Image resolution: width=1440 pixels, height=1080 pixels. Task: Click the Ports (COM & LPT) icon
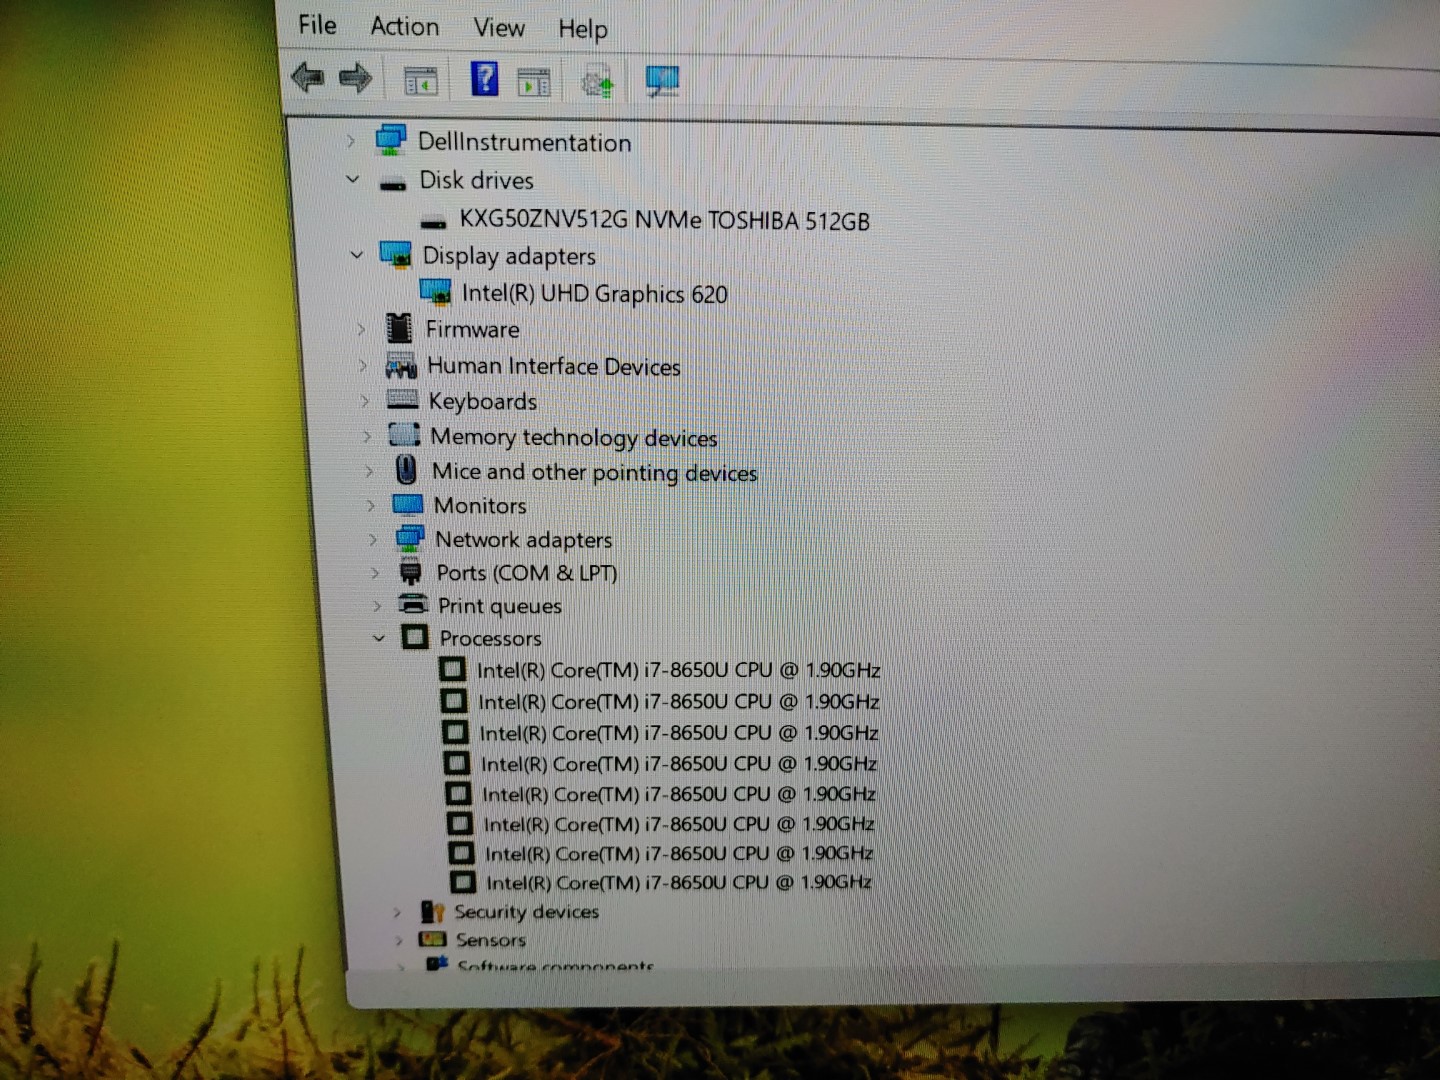(411, 573)
